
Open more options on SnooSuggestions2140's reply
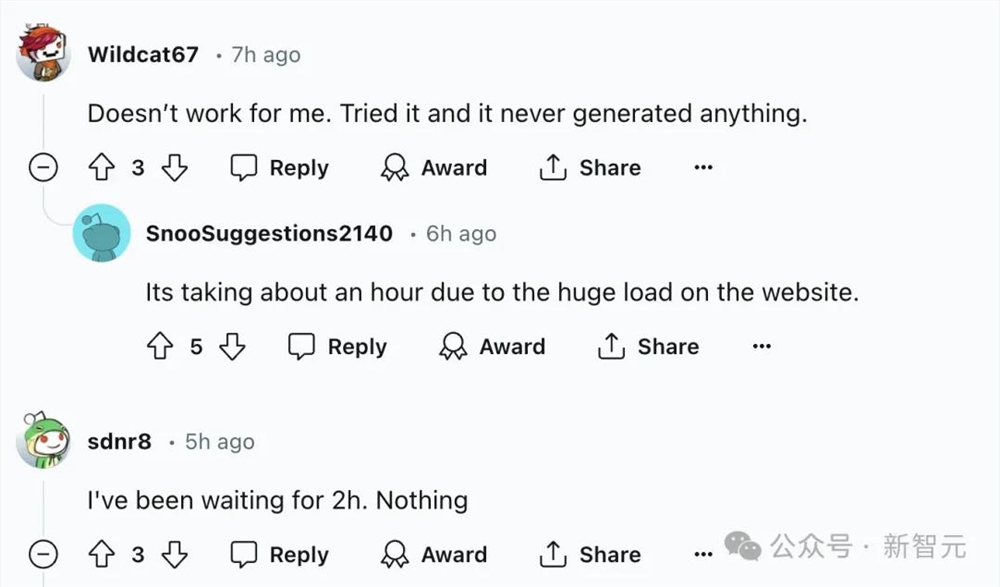click(761, 347)
